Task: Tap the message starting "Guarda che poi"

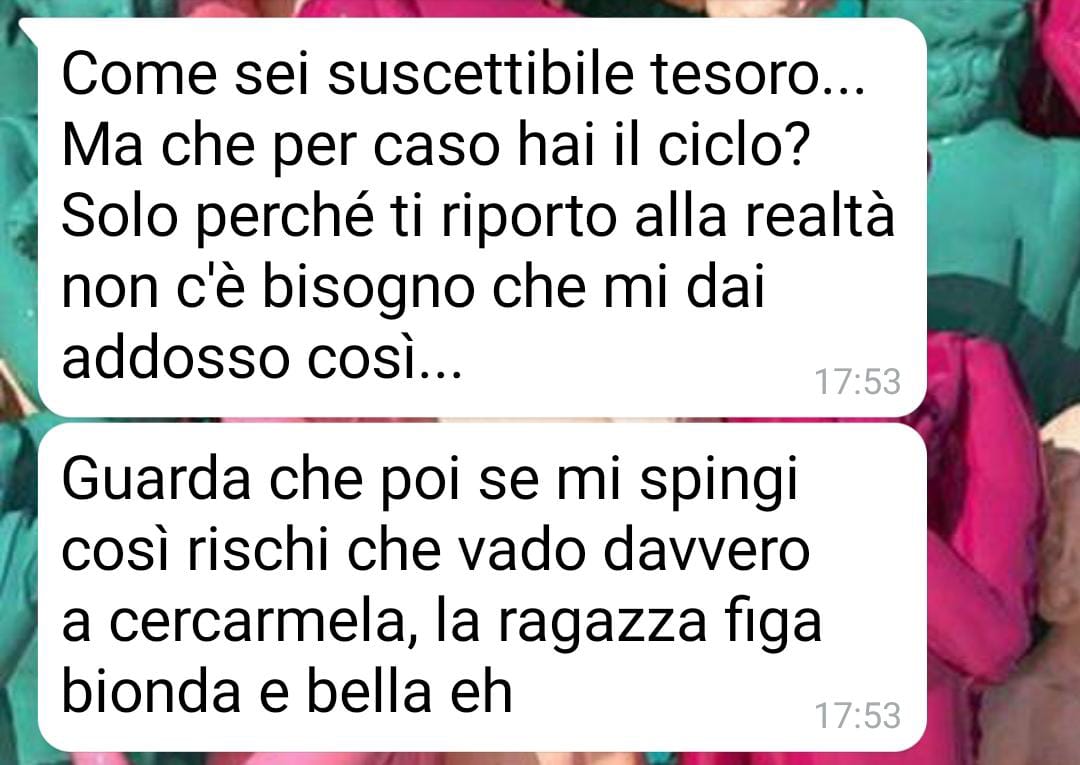Action: (481, 587)
